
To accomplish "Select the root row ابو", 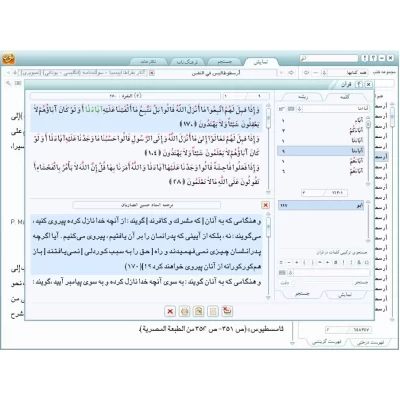I will pos(321,206).
